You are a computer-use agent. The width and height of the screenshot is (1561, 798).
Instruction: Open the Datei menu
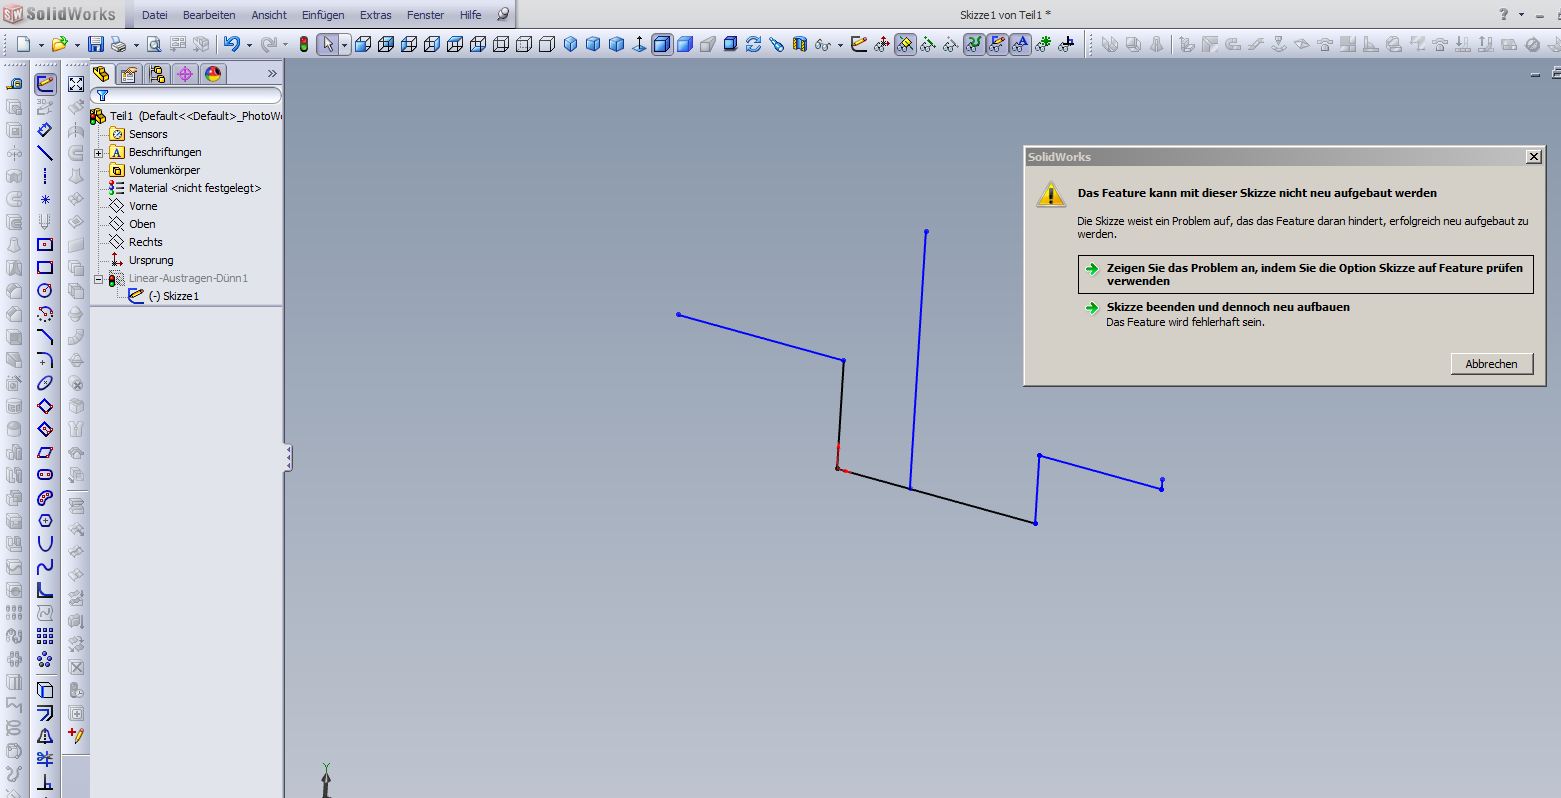tap(155, 15)
